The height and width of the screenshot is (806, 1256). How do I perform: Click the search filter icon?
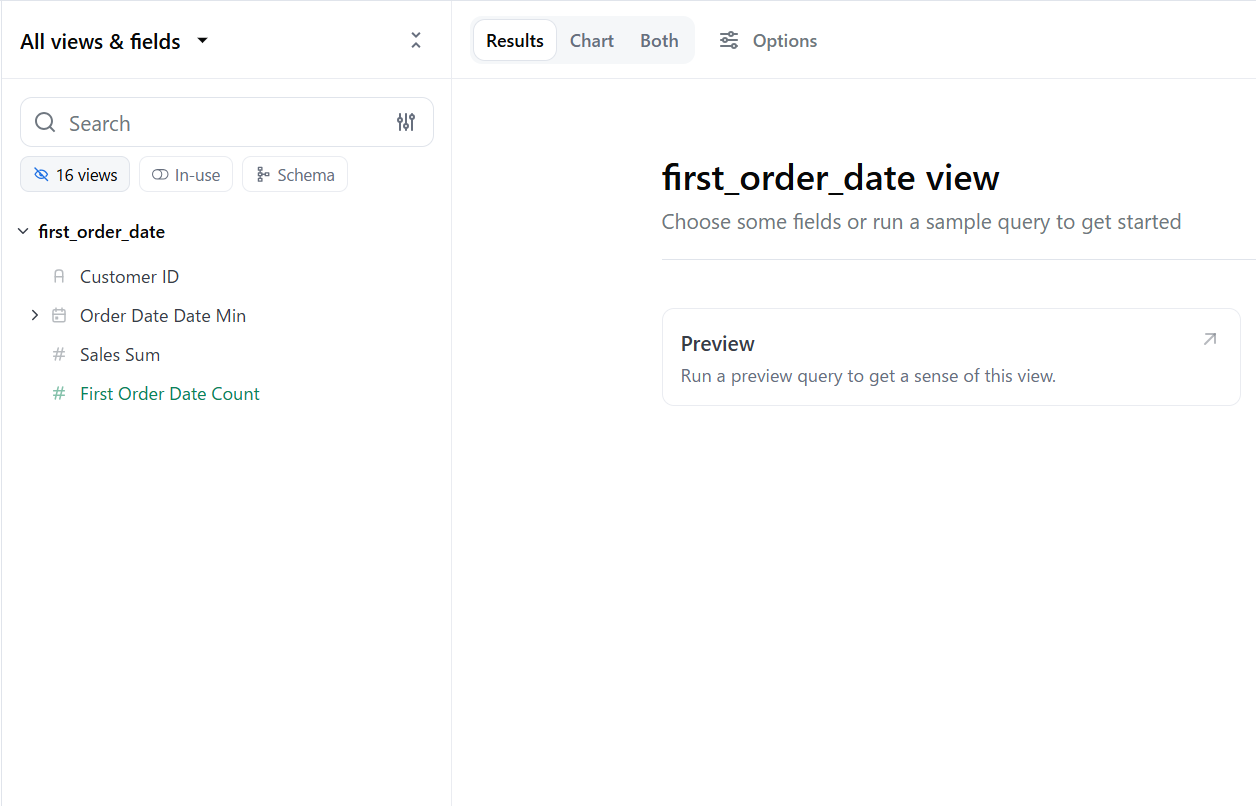click(406, 121)
